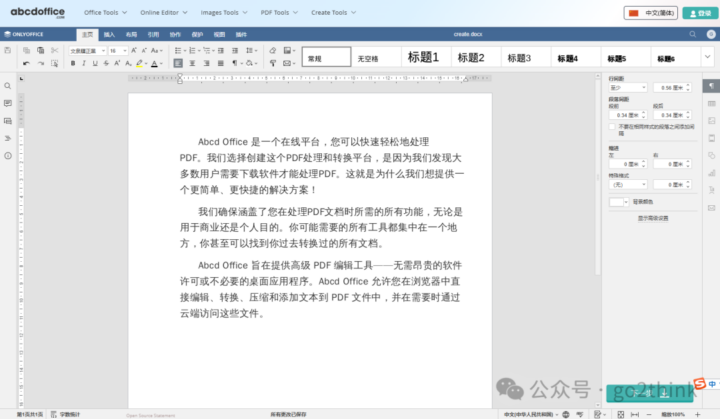The width and height of the screenshot is (720, 419).
Task: Click the mail merge envelope icon
Action: tap(287, 63)
